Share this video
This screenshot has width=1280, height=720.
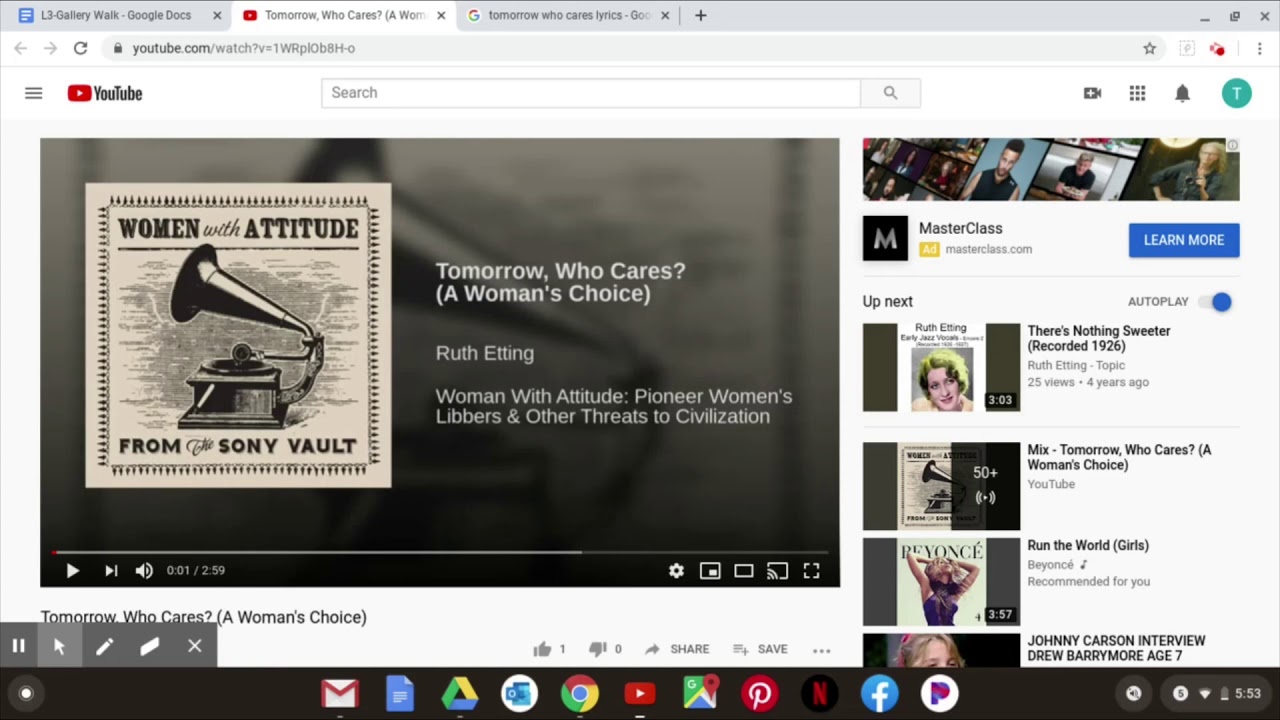coord(677,649)
